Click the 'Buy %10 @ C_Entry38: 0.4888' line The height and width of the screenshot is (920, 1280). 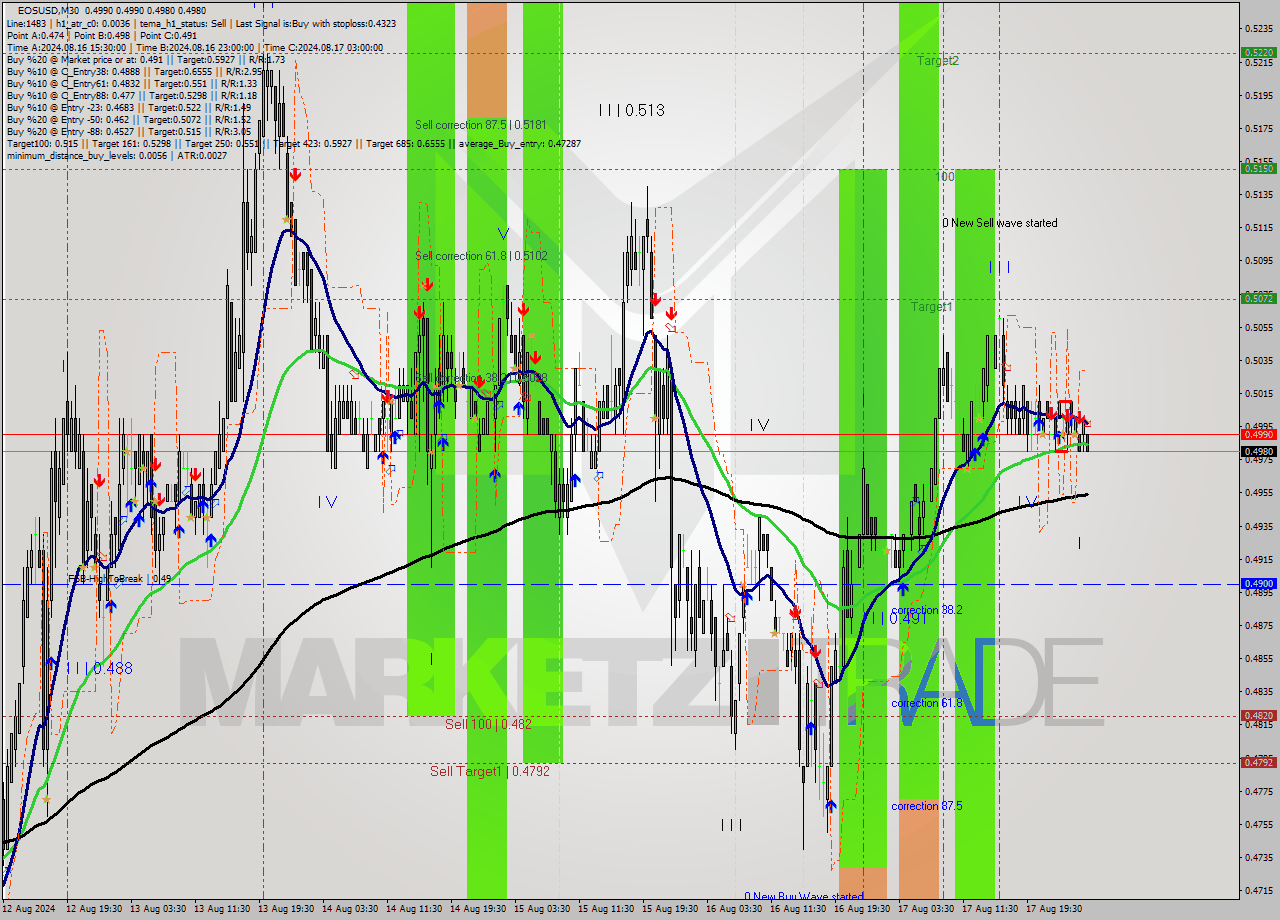point(134,71)
